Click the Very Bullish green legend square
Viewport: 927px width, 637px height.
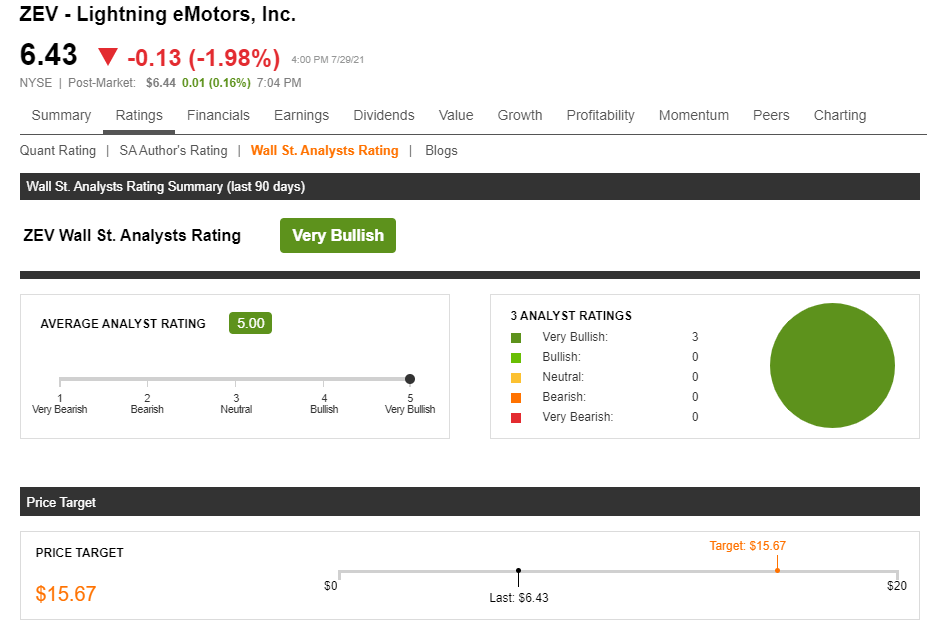(x=514, y=337)
